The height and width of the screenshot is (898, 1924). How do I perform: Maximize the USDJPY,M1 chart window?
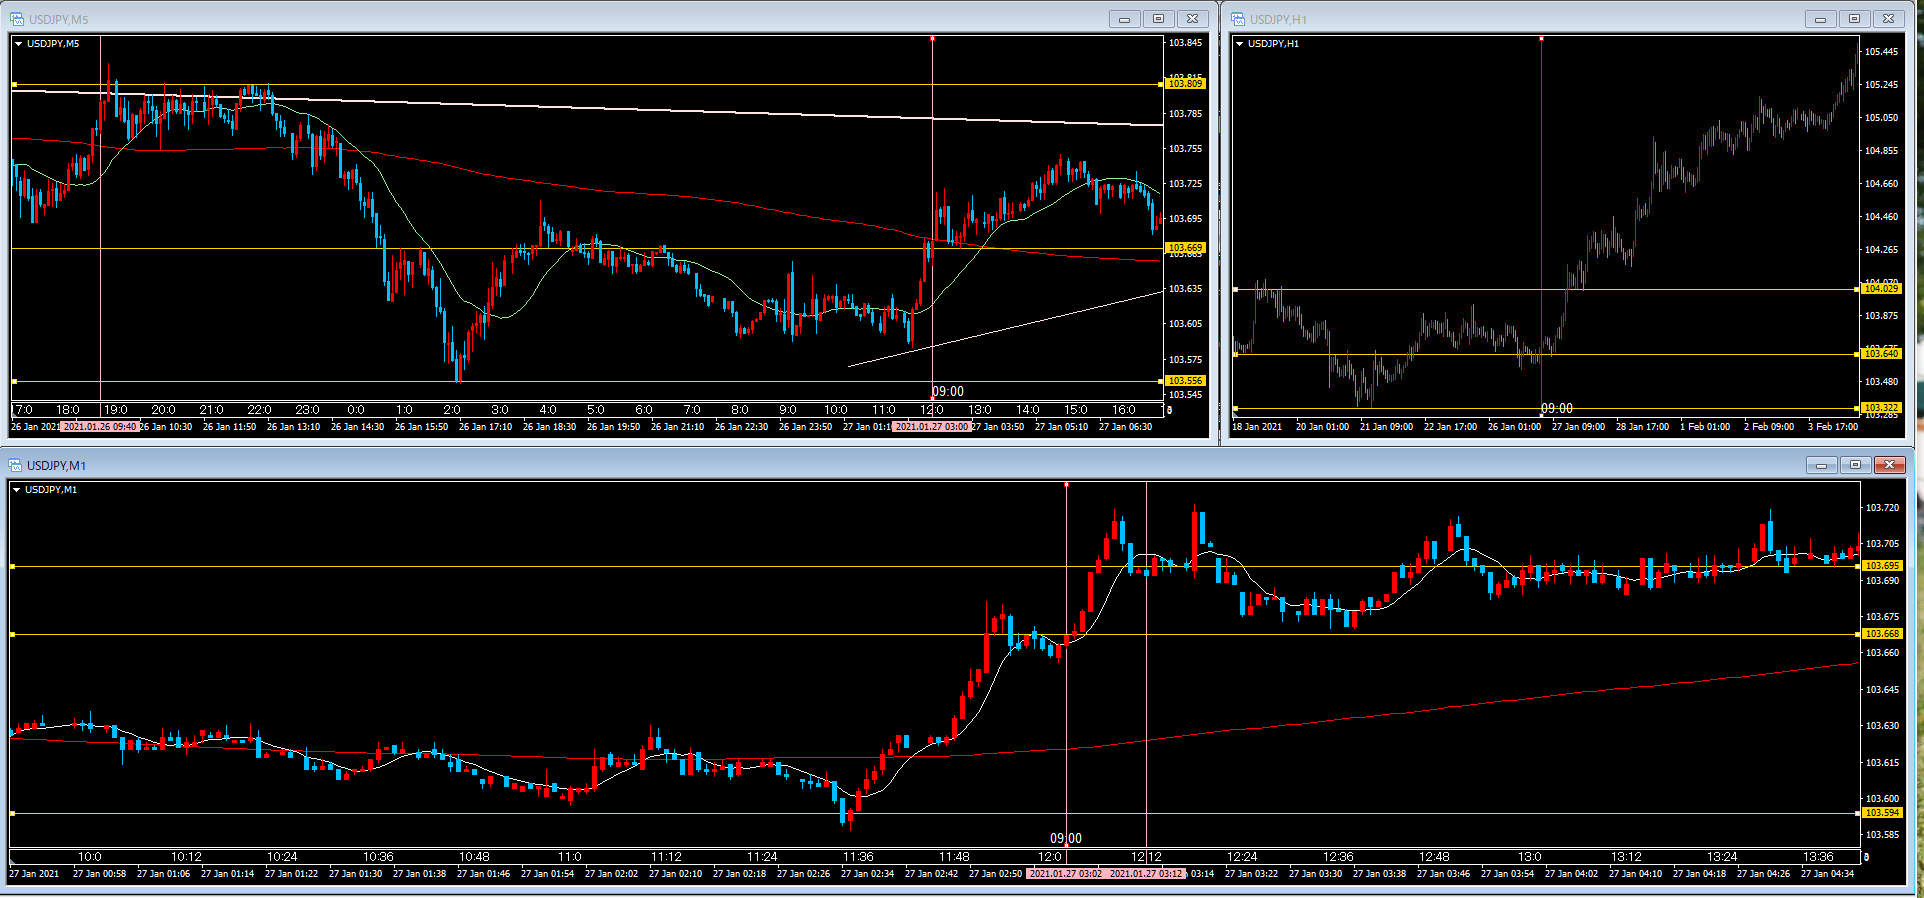click(1855, 465)
